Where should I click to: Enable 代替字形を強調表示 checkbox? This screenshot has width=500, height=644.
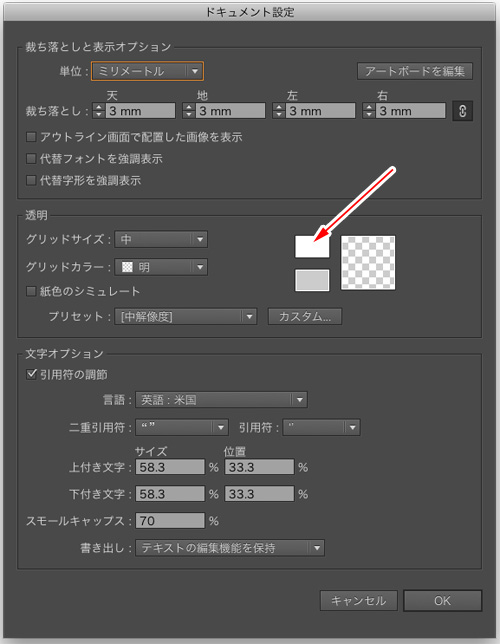tap(31, 180)
